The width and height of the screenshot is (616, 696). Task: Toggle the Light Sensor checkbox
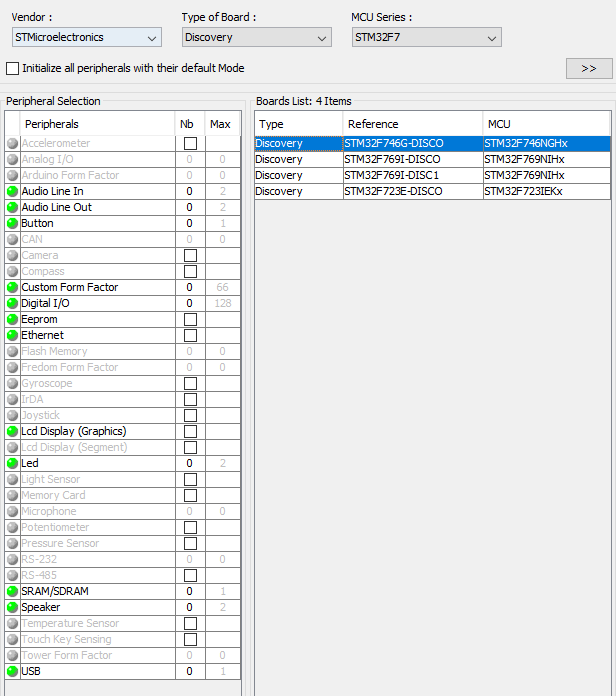pos(190,479)
